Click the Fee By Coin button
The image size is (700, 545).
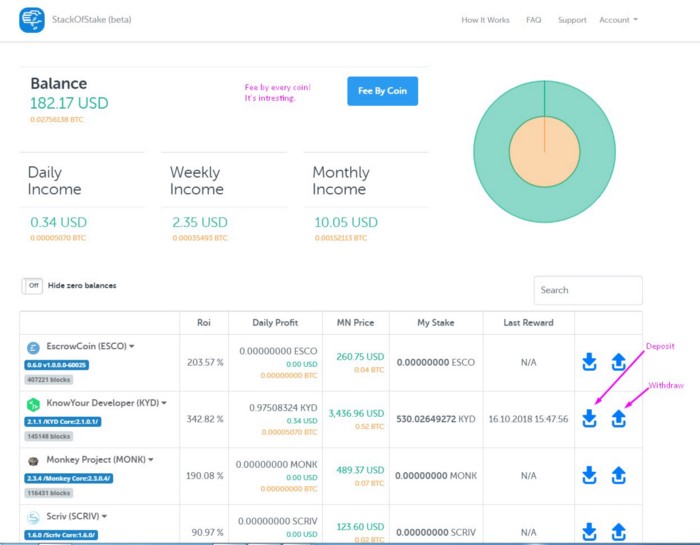coord(383,91)
